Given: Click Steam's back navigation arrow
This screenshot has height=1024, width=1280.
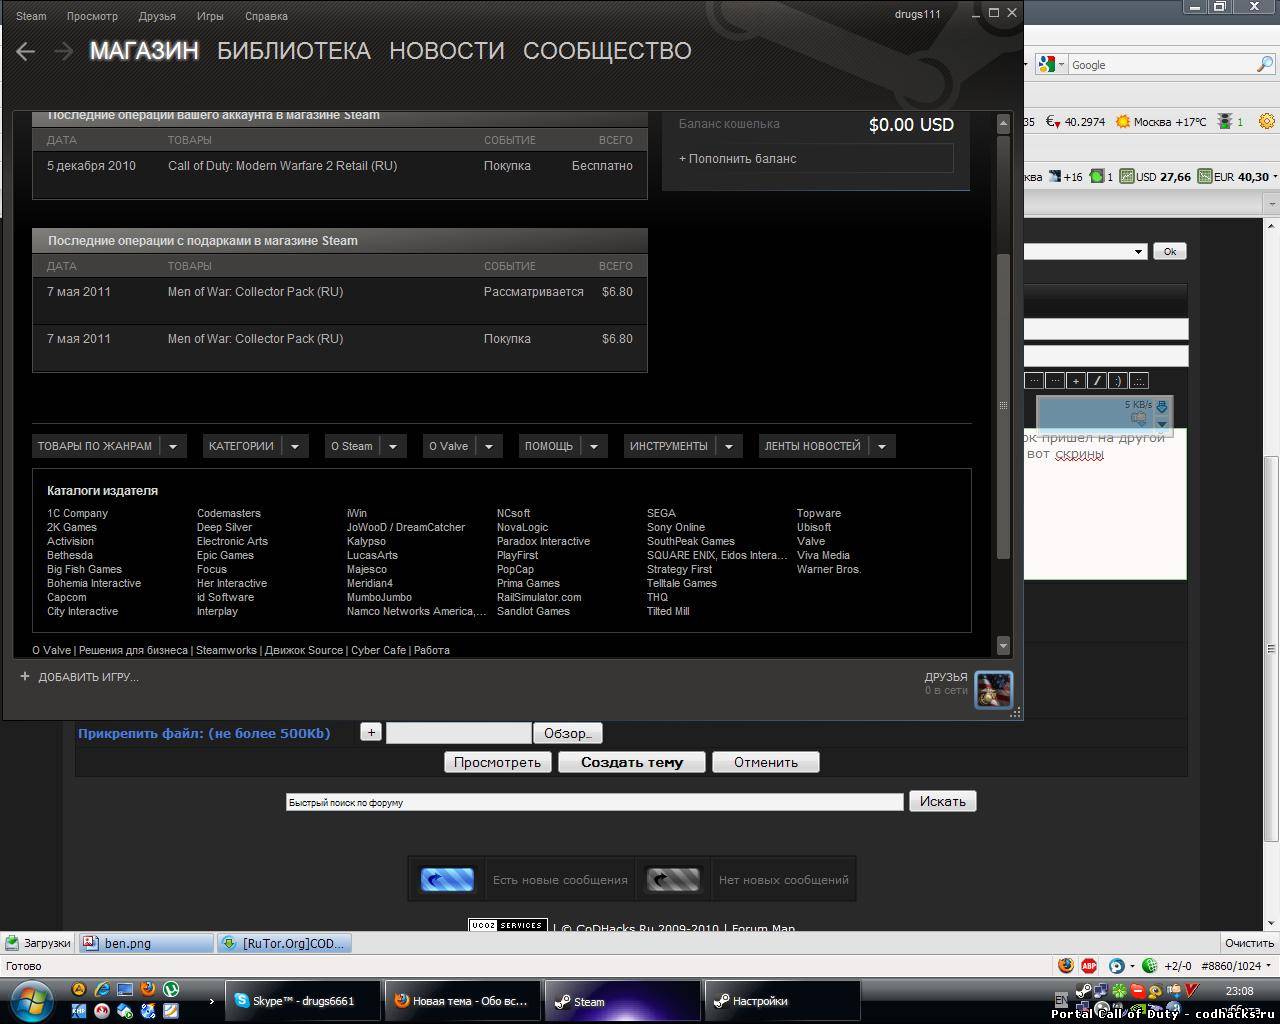Looking at the screenshot, I should (26, 51).
